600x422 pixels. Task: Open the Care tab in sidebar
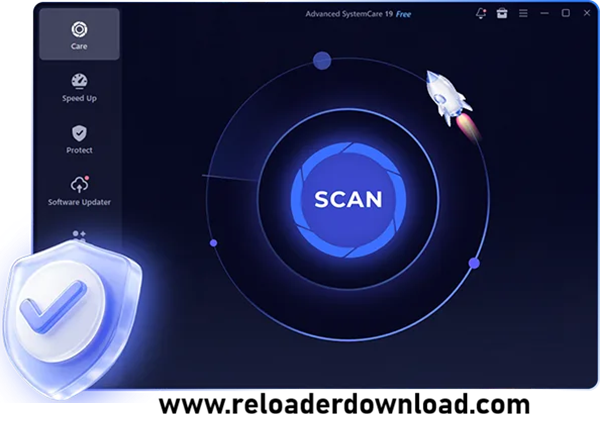point(79,34)
